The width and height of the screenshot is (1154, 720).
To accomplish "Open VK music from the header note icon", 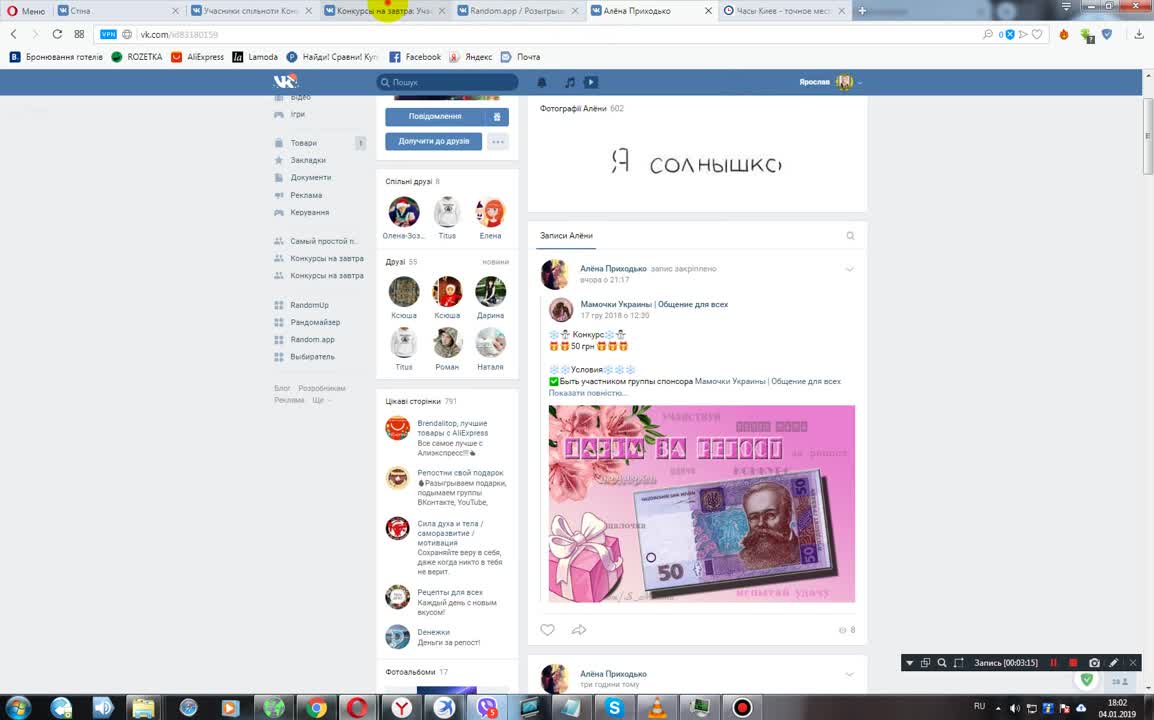I will click(x=570, y=82).
